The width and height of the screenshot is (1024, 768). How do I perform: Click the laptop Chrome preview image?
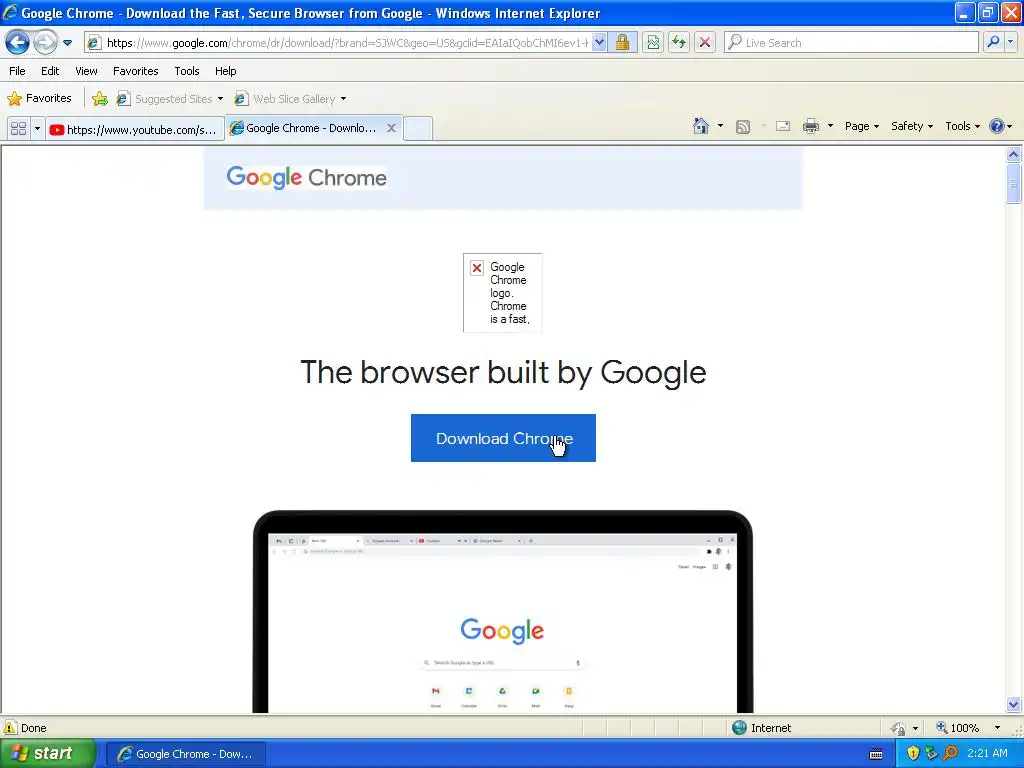click(x=503, y=611)
